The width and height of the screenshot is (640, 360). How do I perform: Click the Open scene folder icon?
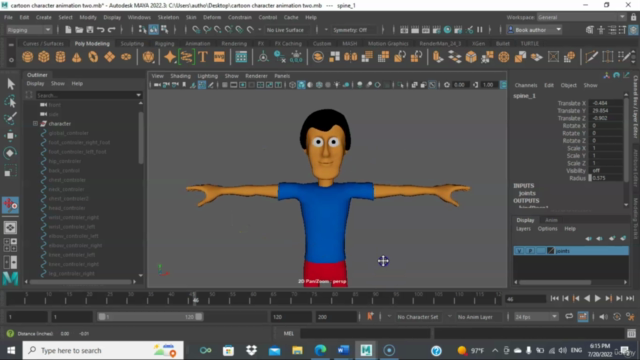click(x=79, y=30)
